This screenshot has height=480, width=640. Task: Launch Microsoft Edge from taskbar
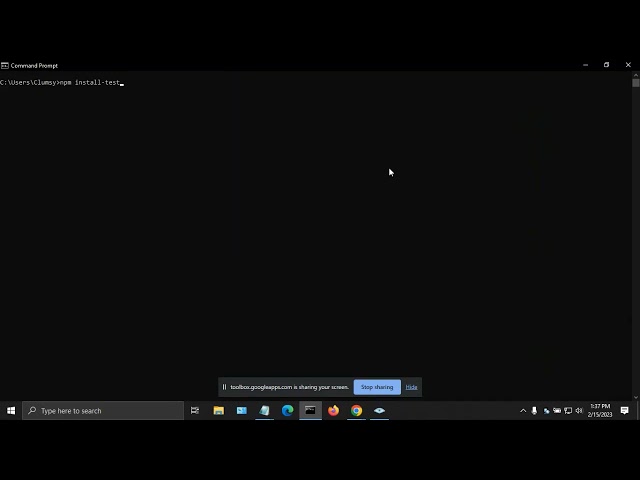coord(287,411)
